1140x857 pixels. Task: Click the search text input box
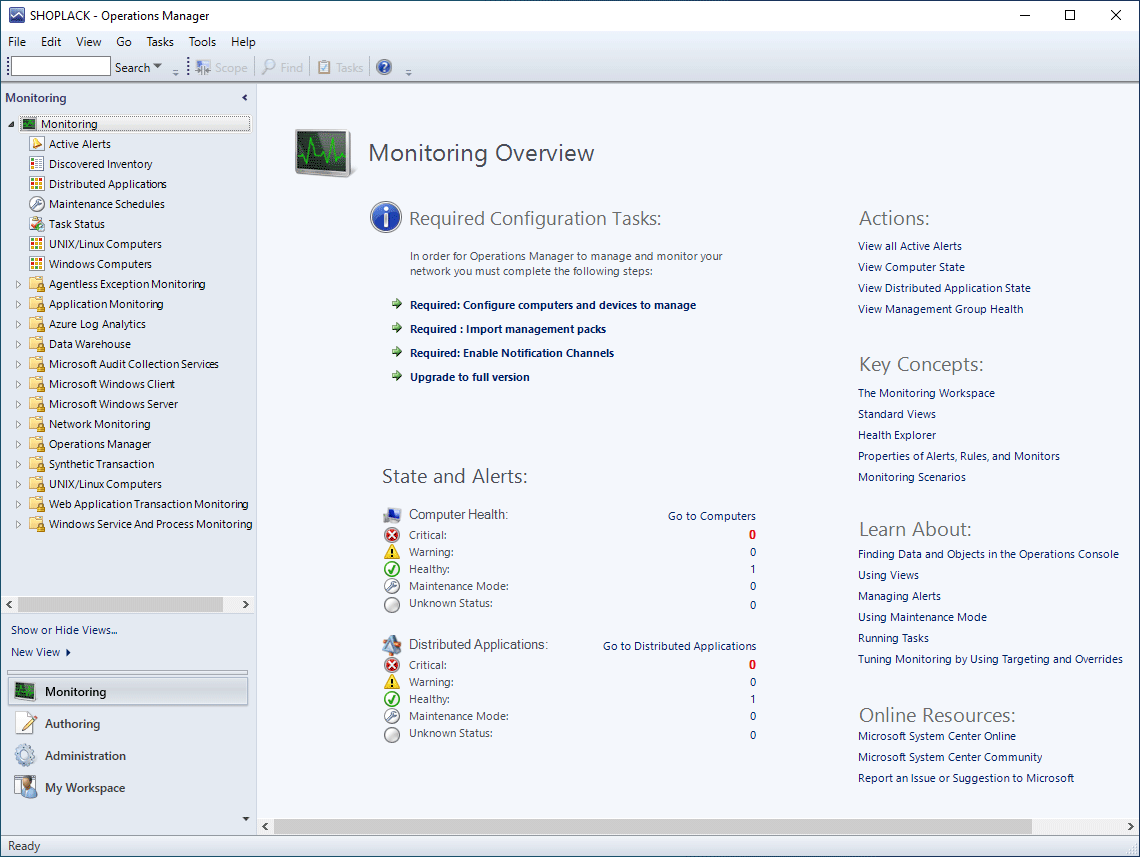tap(61, 67)
